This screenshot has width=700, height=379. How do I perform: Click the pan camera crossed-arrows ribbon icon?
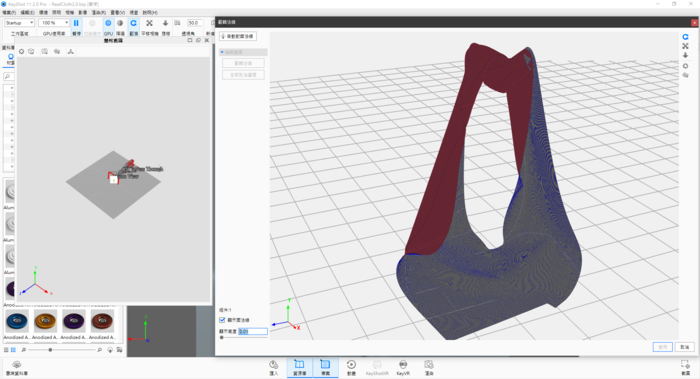(150, 23)
